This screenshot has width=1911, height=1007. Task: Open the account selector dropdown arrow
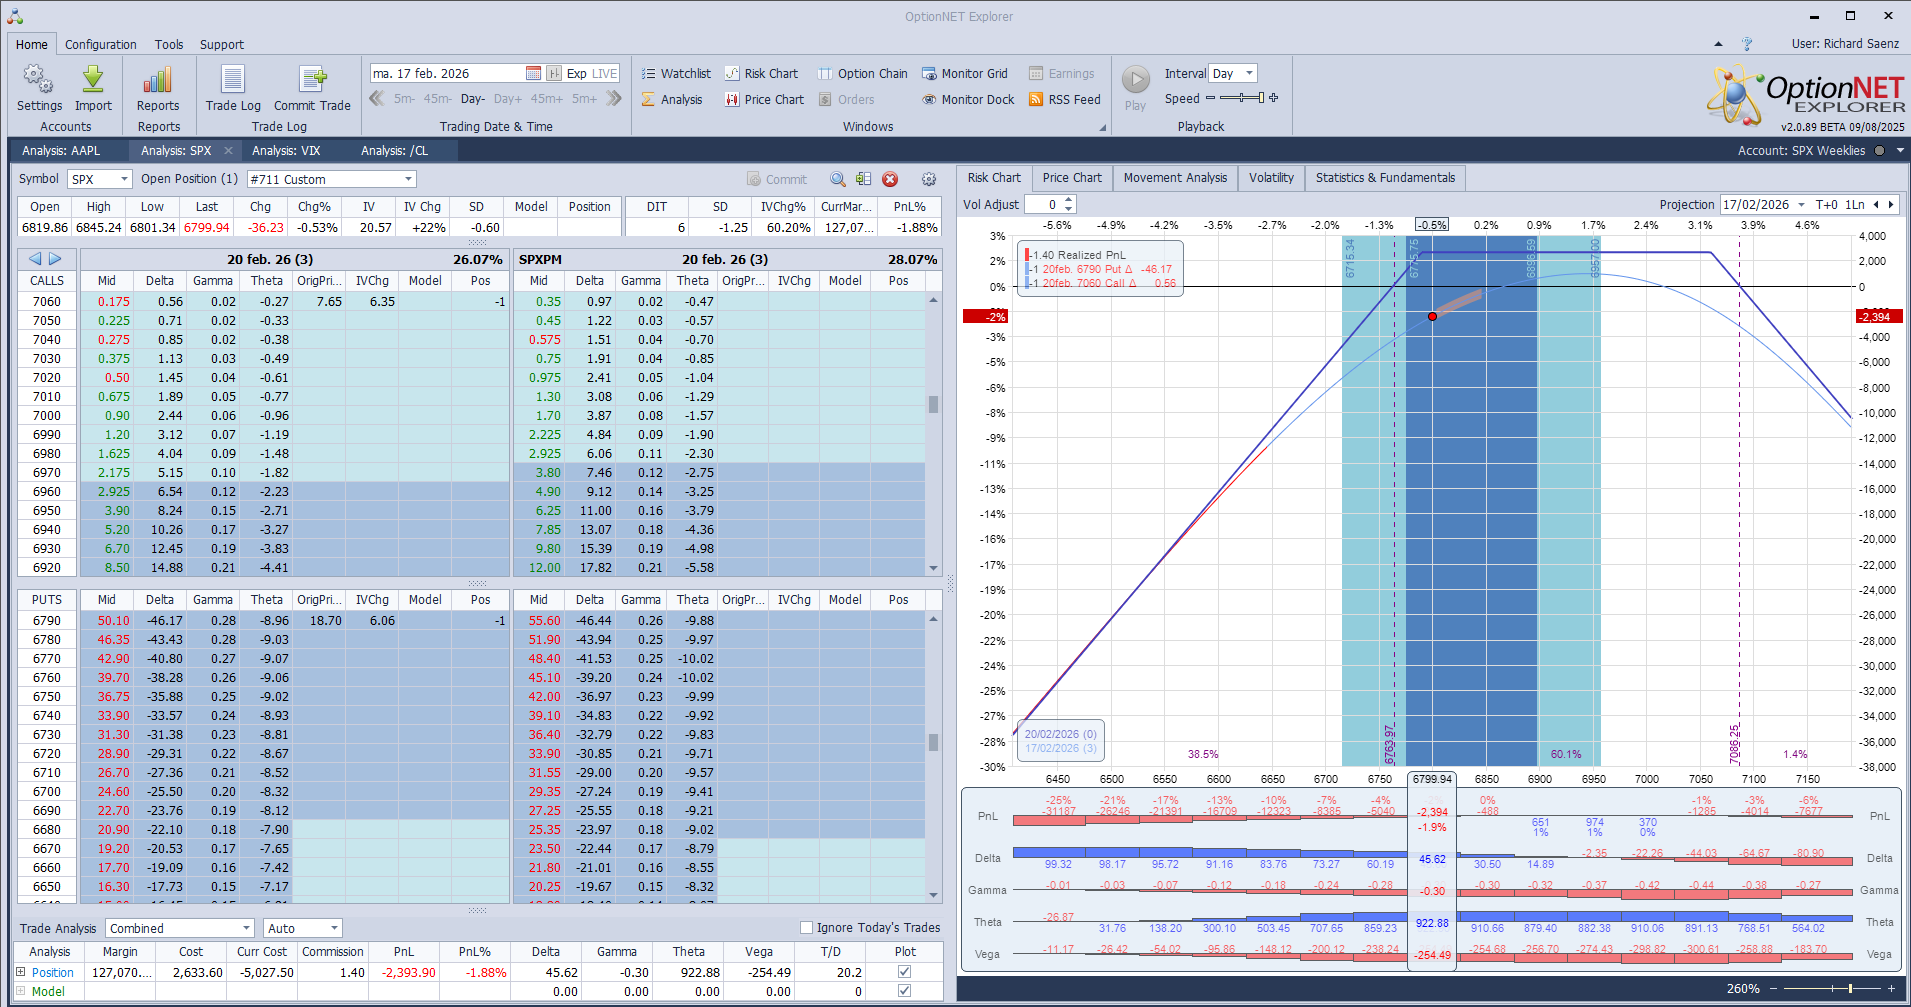click(x=1900, y=150)
